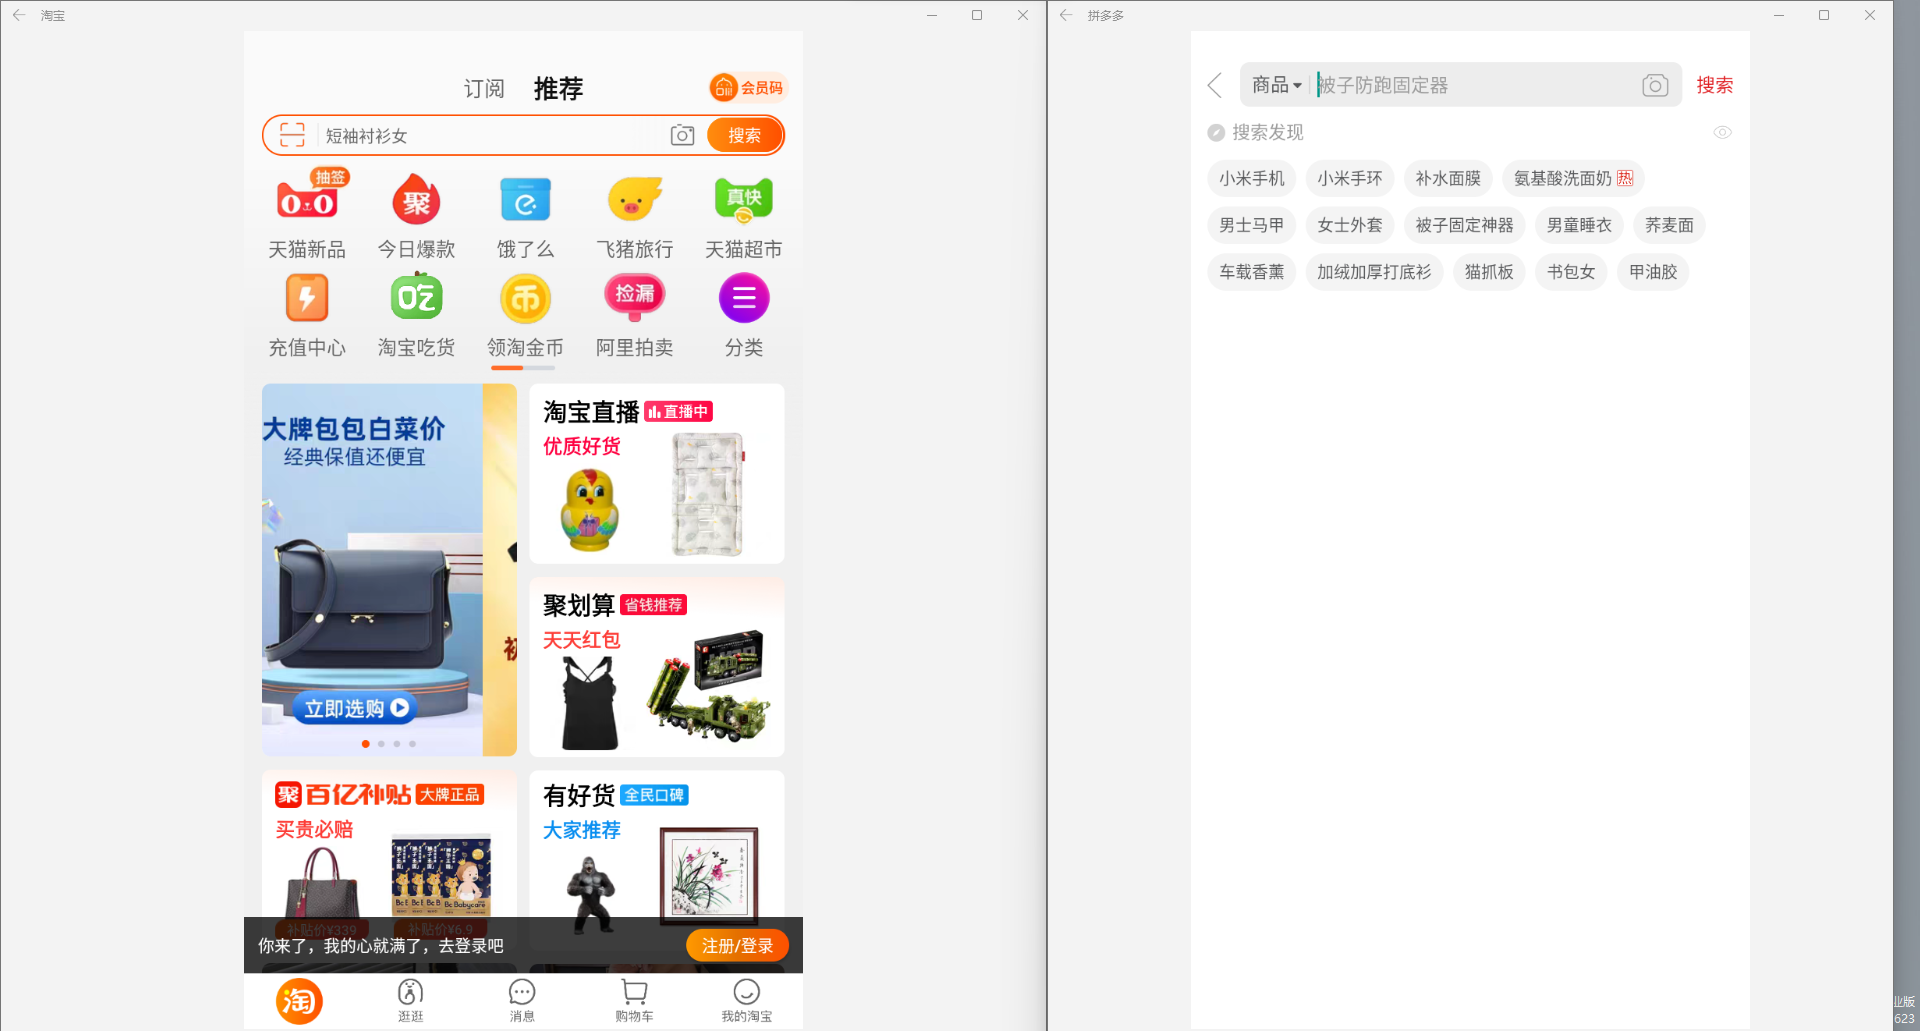The image size is (1920, 1031).
Task: Open the 购物车 shopping cart
Action: pos(634,999)
